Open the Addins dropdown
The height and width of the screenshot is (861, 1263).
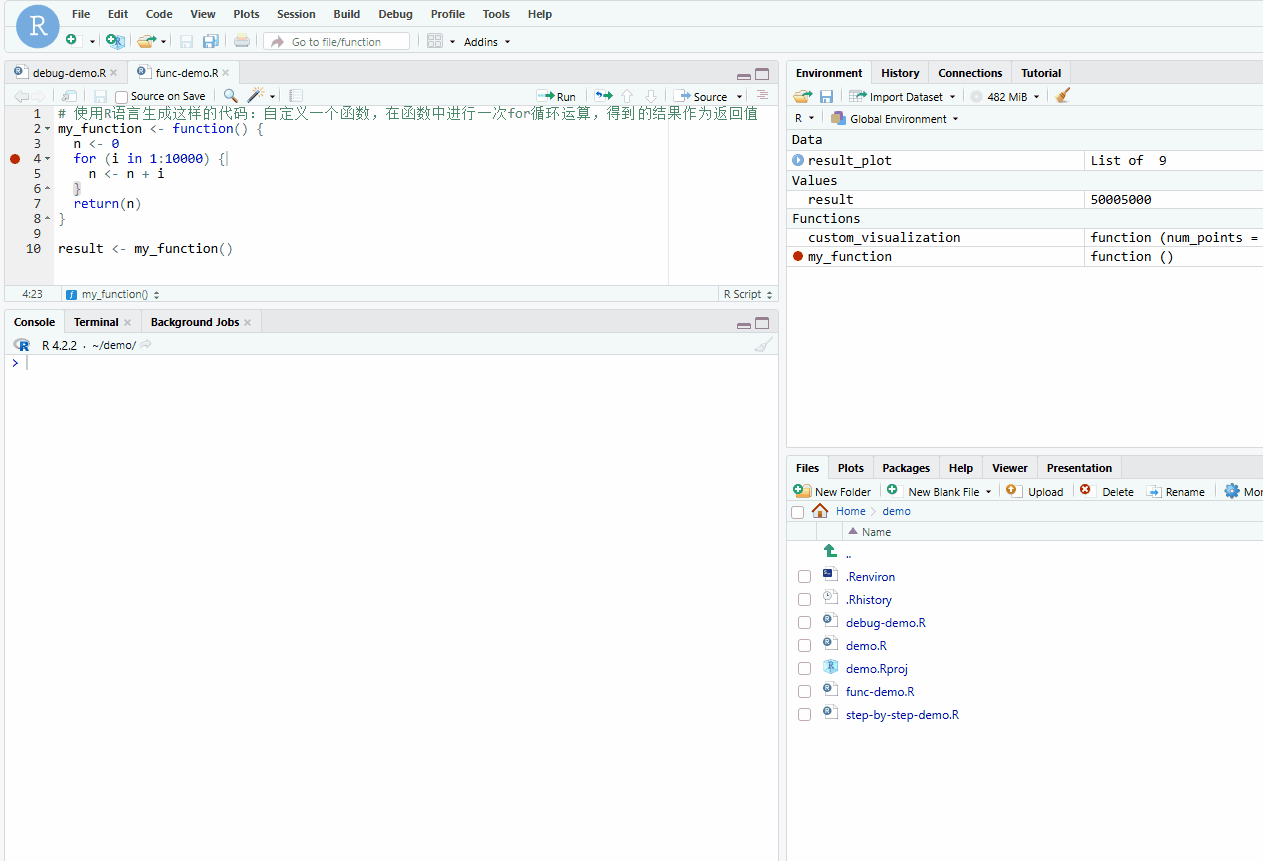click(487, 42)
